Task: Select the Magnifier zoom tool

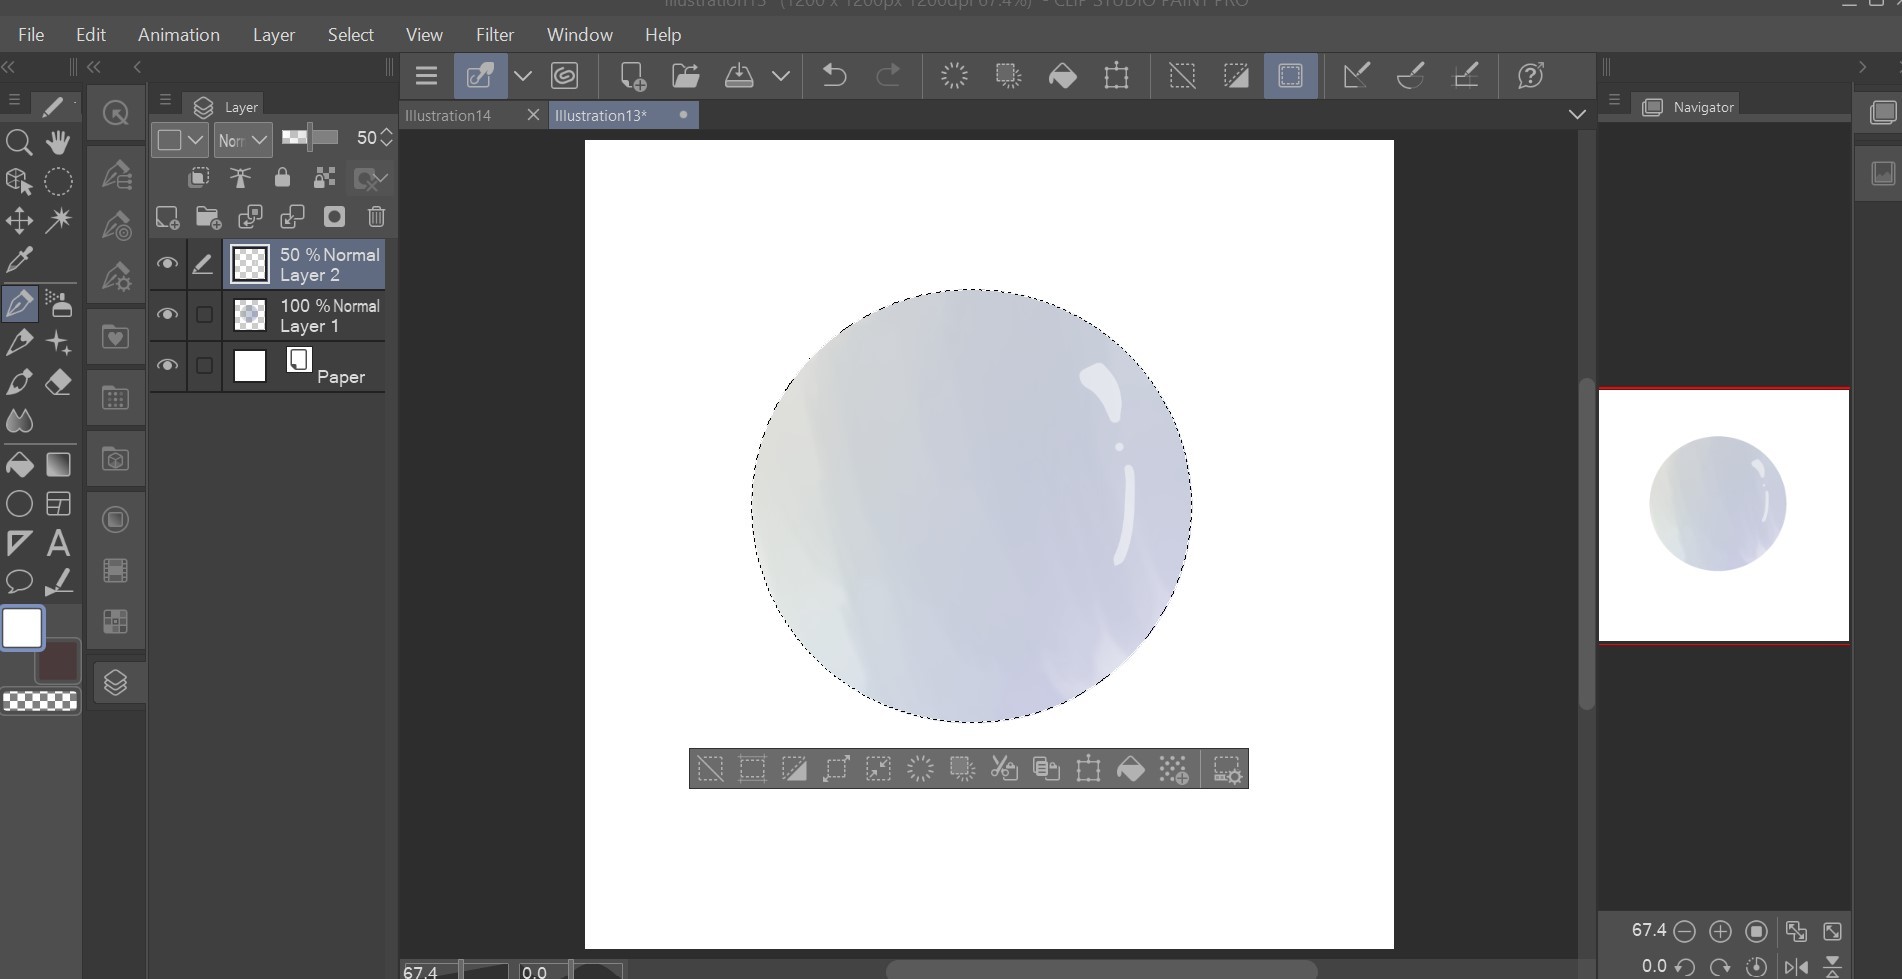Action: (x=18, y=142)
